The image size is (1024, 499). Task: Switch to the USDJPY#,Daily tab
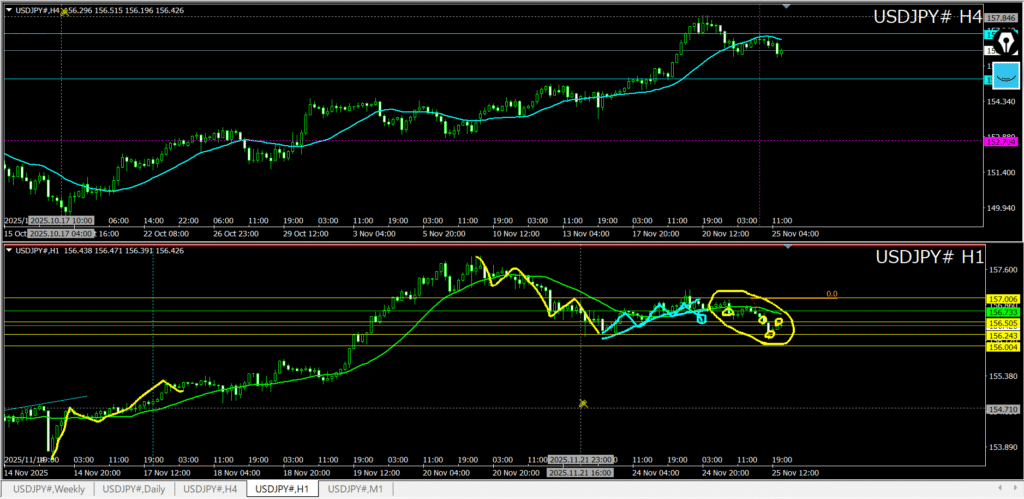(x=134, y=489)
